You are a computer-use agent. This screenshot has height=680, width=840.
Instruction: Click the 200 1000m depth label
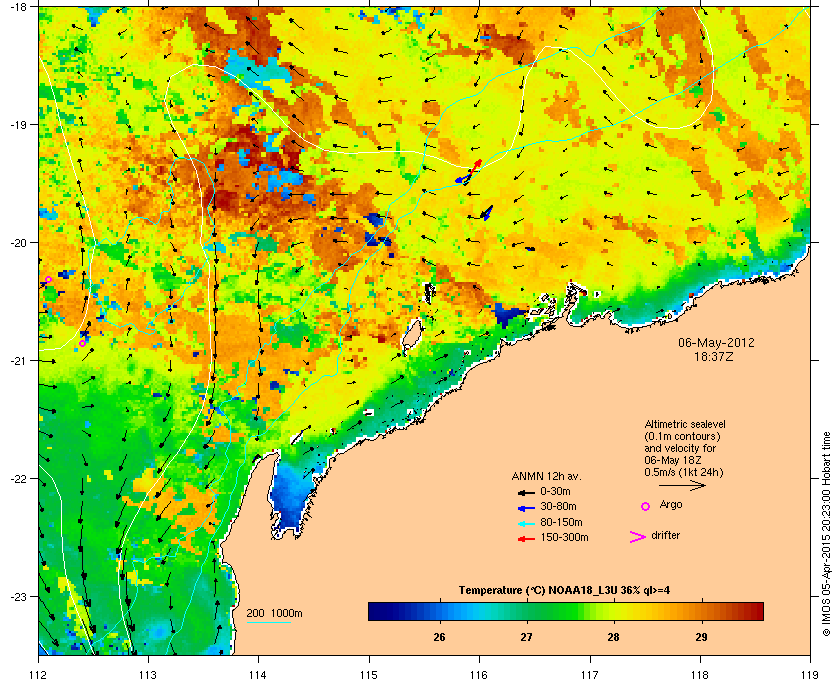(274, 614)
